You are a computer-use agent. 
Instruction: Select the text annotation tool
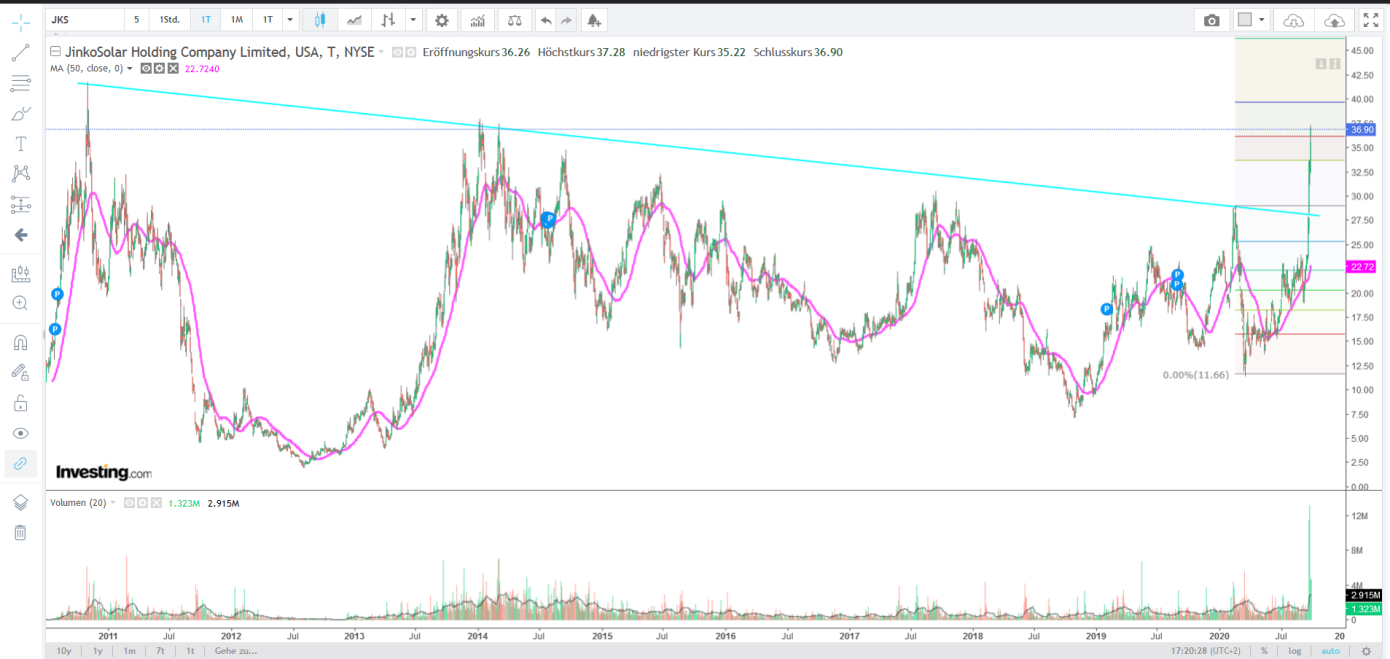coord(20,144)
